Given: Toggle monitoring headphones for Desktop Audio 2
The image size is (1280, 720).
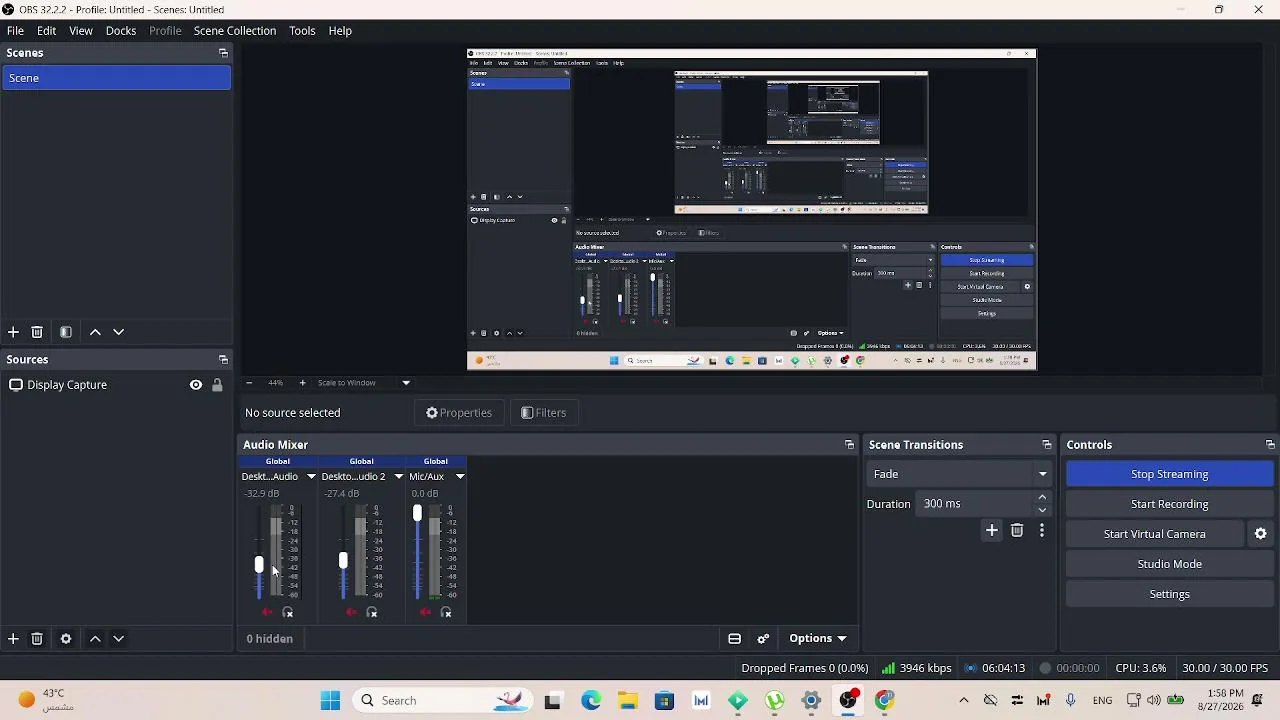Looking at the screenshot, I should pos(372,612).
